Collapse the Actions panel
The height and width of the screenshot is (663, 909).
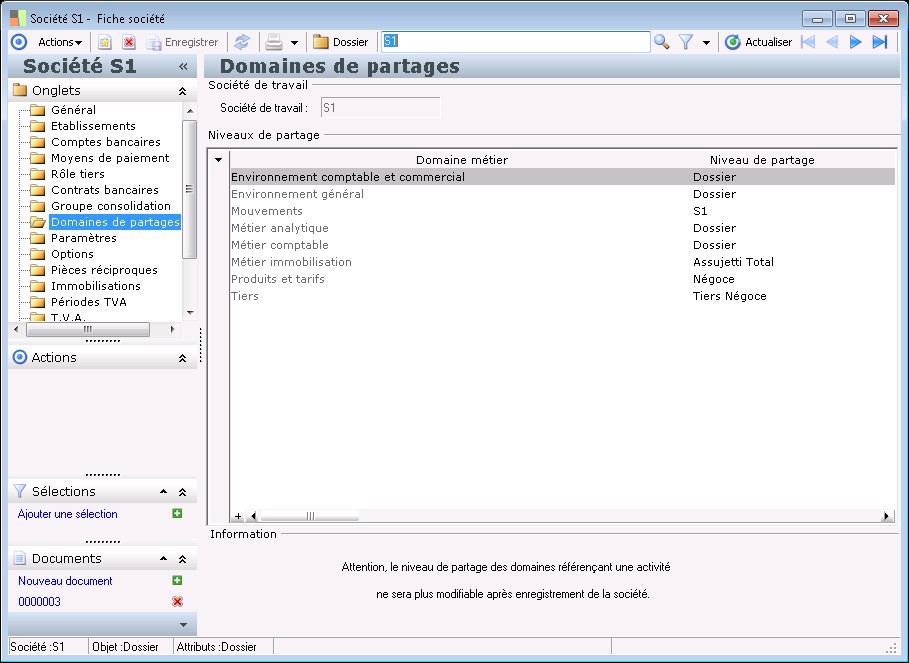tap(182, 358)
